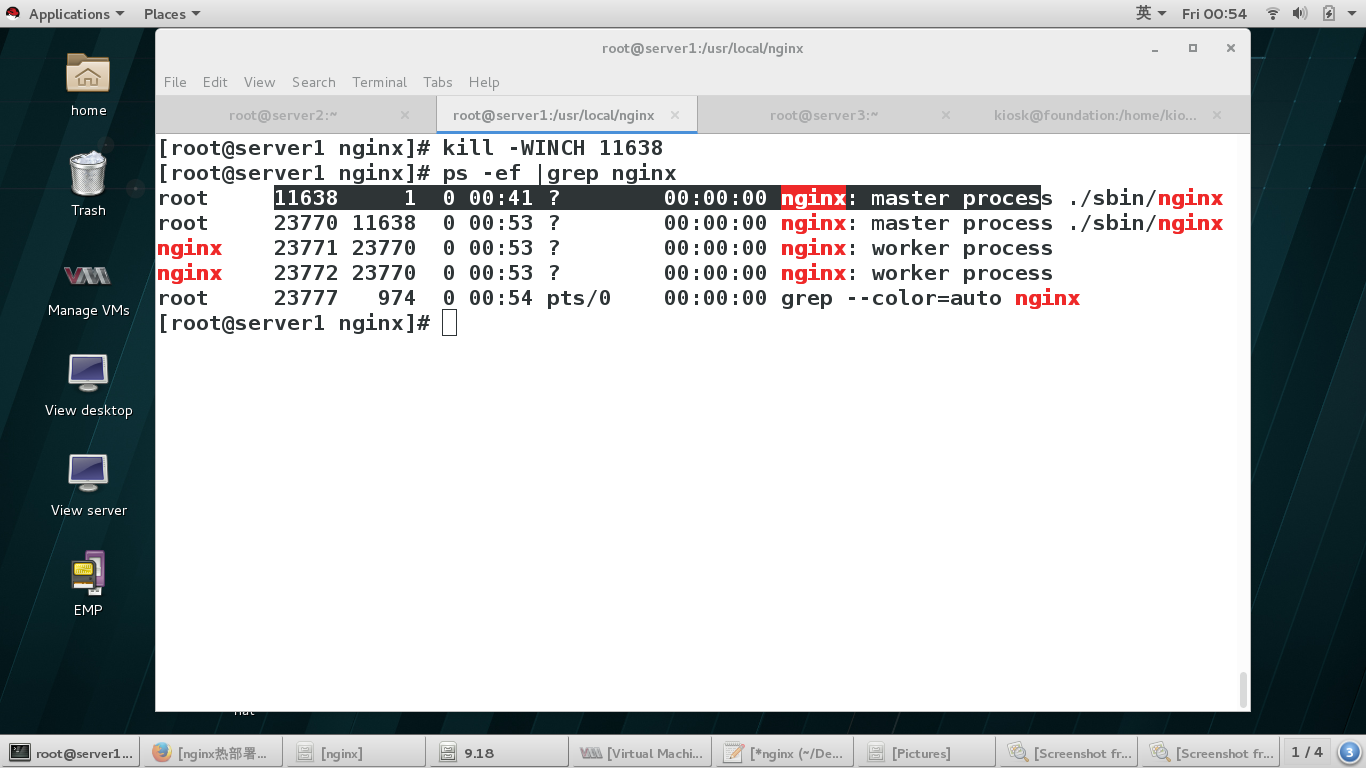Open the Tabs menu
This screenshot has height=768, width=1366.
point(438,82)
